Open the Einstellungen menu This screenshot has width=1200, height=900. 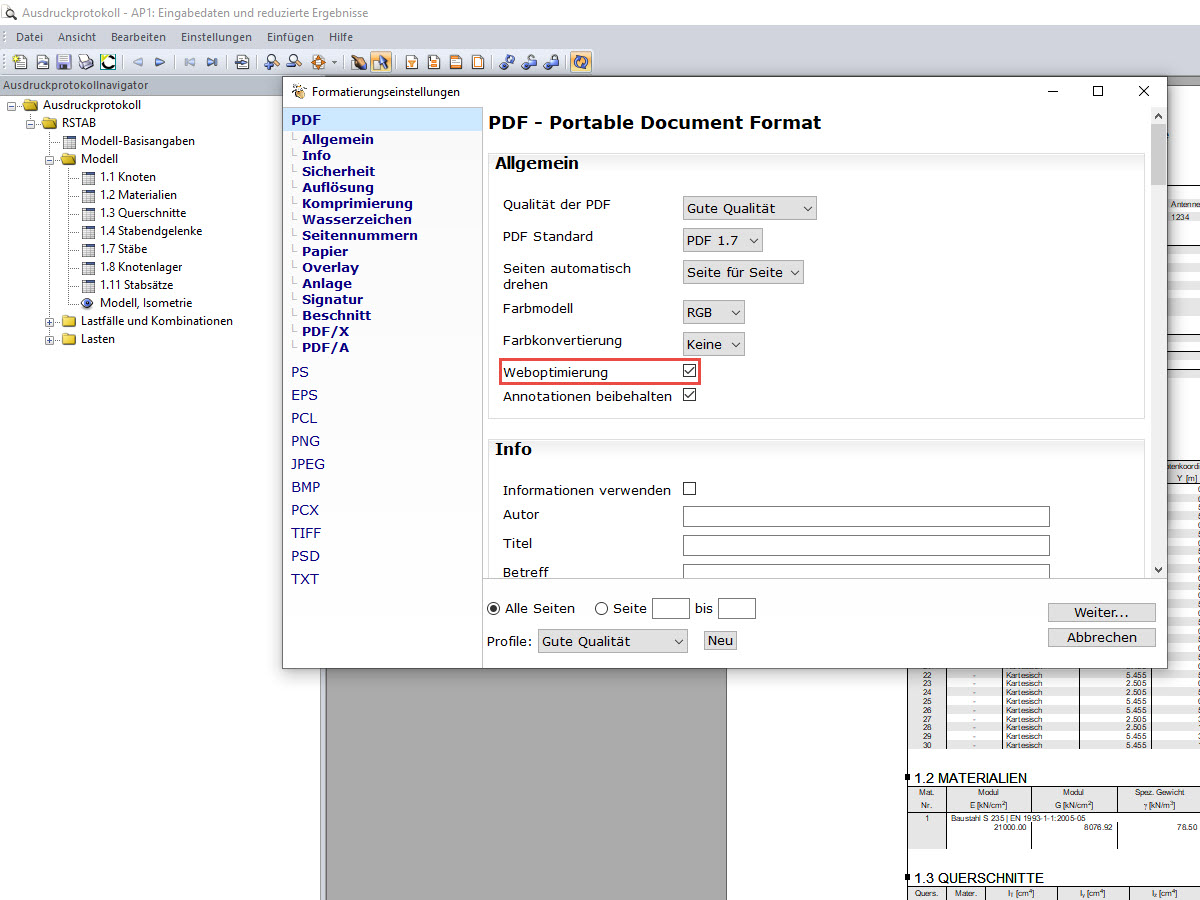point(216,37)
